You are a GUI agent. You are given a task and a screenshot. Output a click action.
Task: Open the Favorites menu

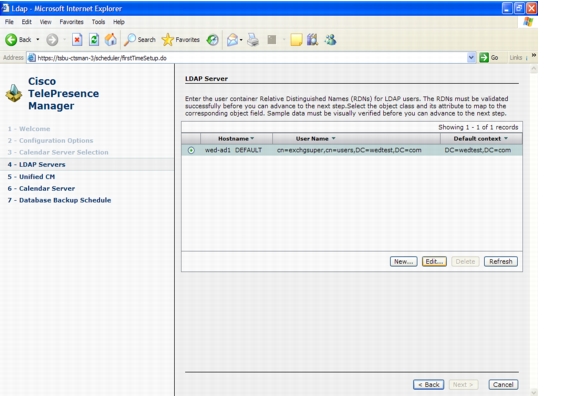[71, 22]
